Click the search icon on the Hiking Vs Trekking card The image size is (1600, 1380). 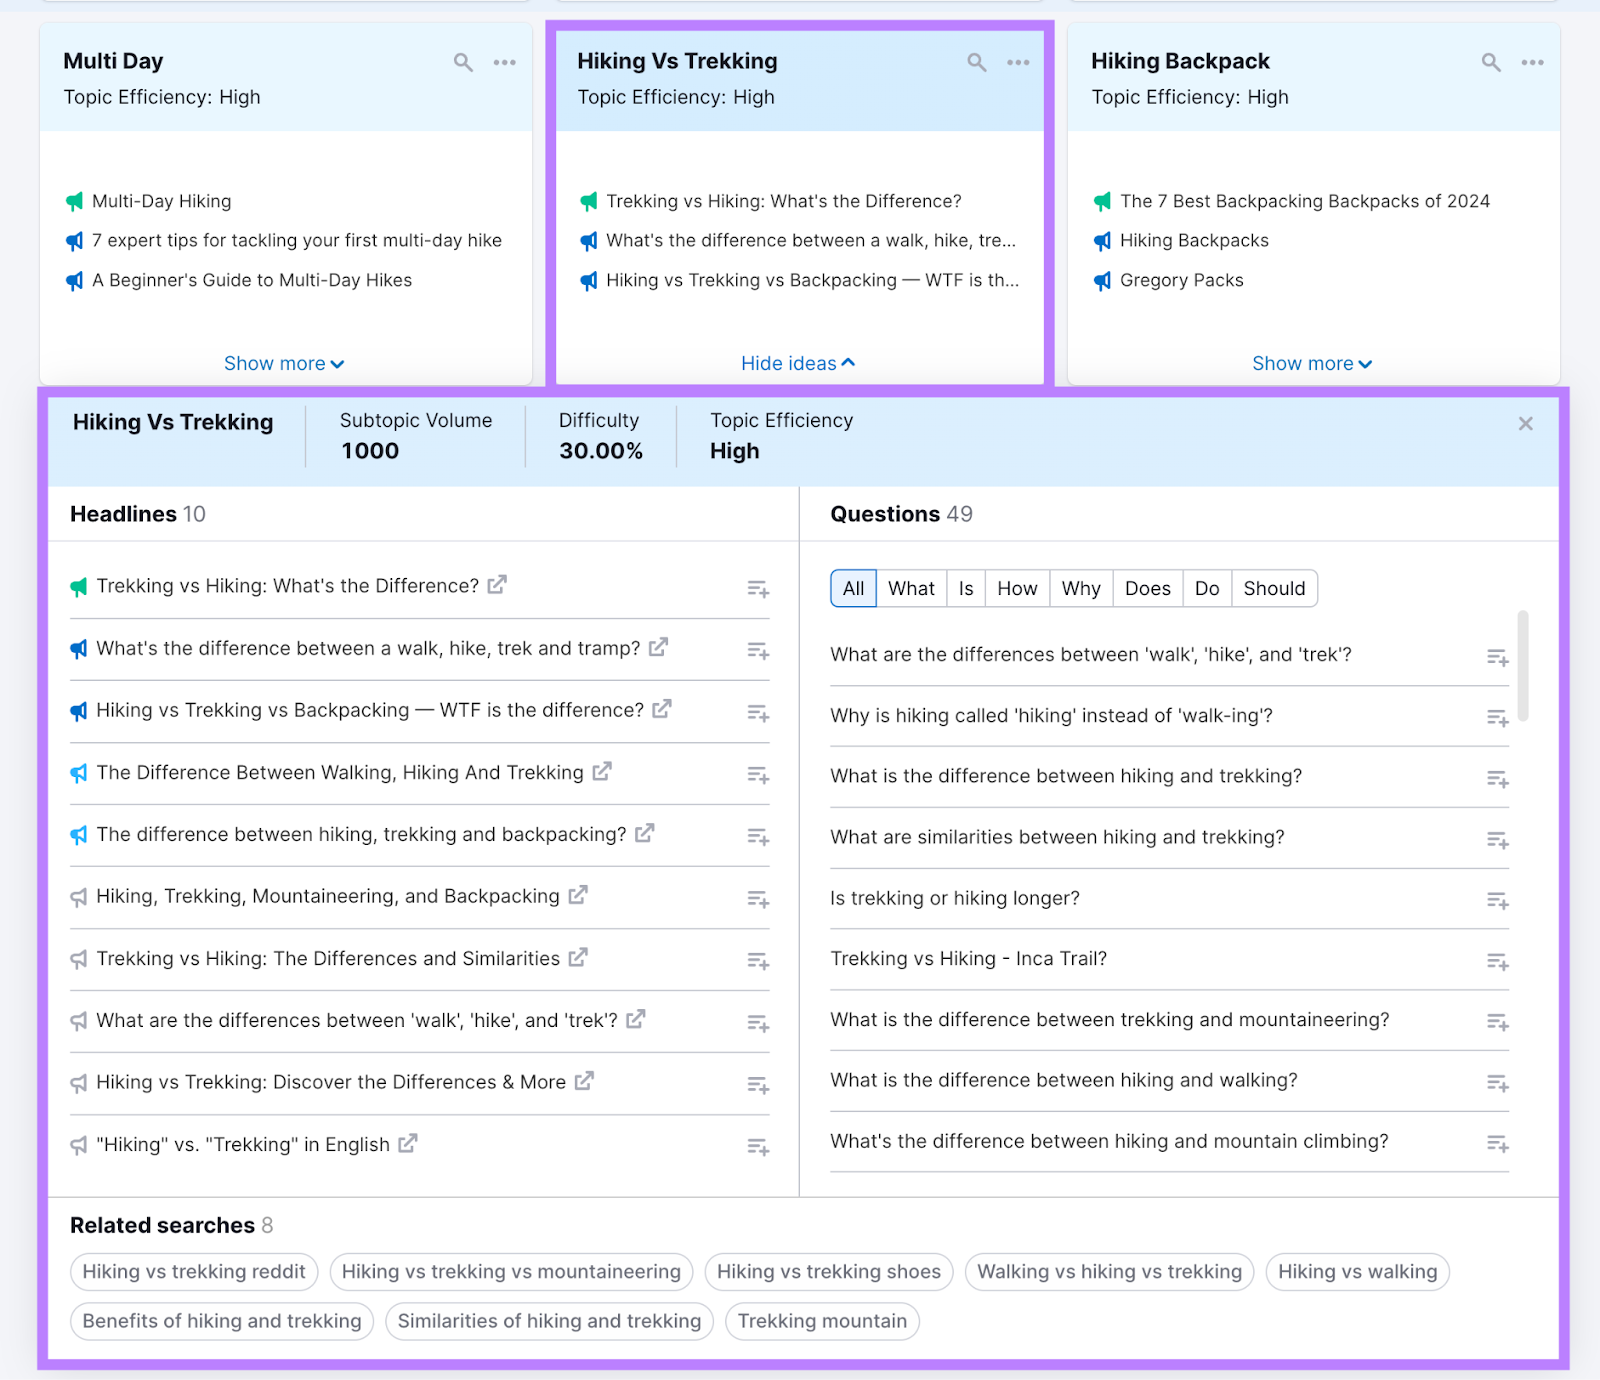point(976,62)
